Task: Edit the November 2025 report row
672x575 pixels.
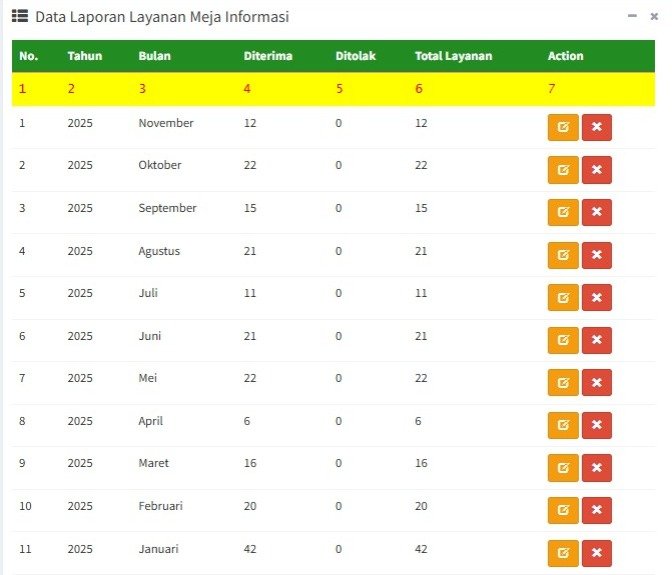Action: [x=563, y=128]
